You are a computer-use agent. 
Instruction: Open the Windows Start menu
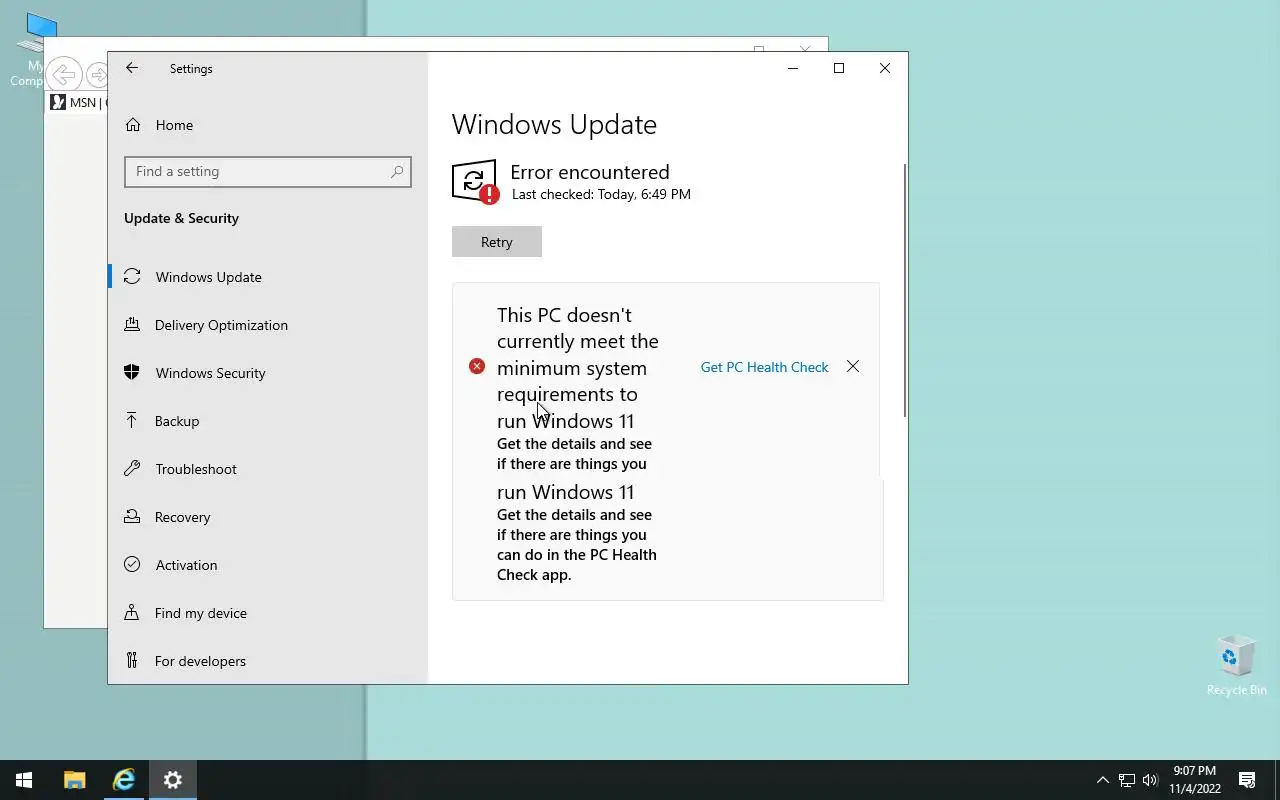tap(24, 780)
